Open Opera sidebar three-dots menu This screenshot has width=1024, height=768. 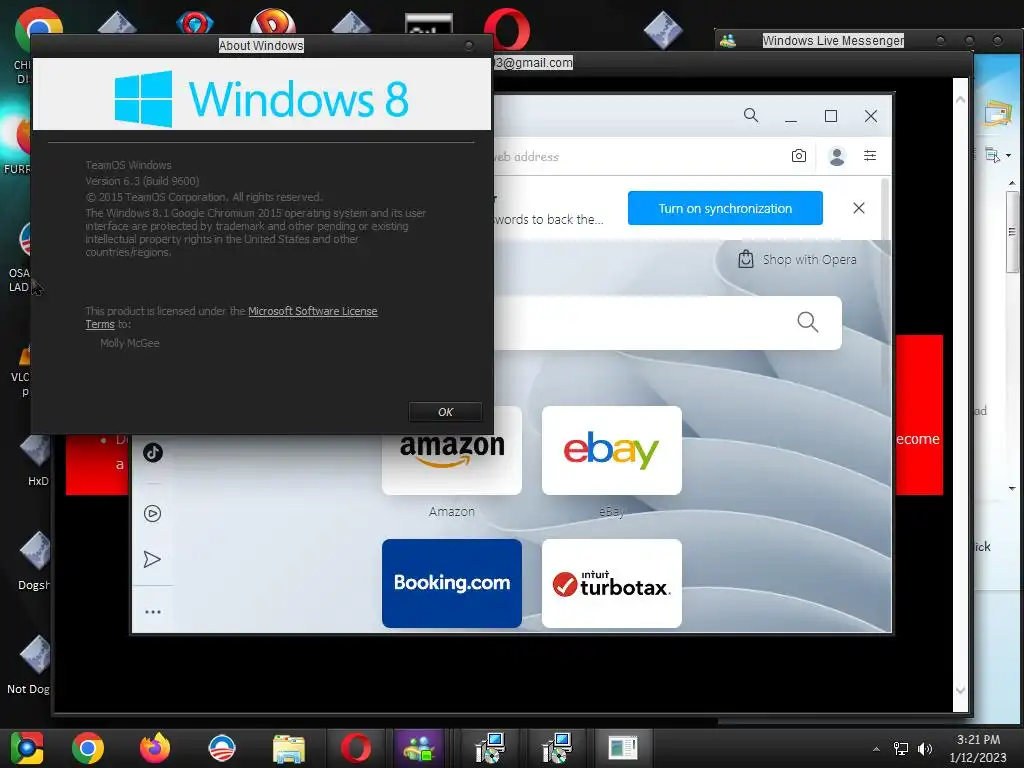click(x=153, y=612)
